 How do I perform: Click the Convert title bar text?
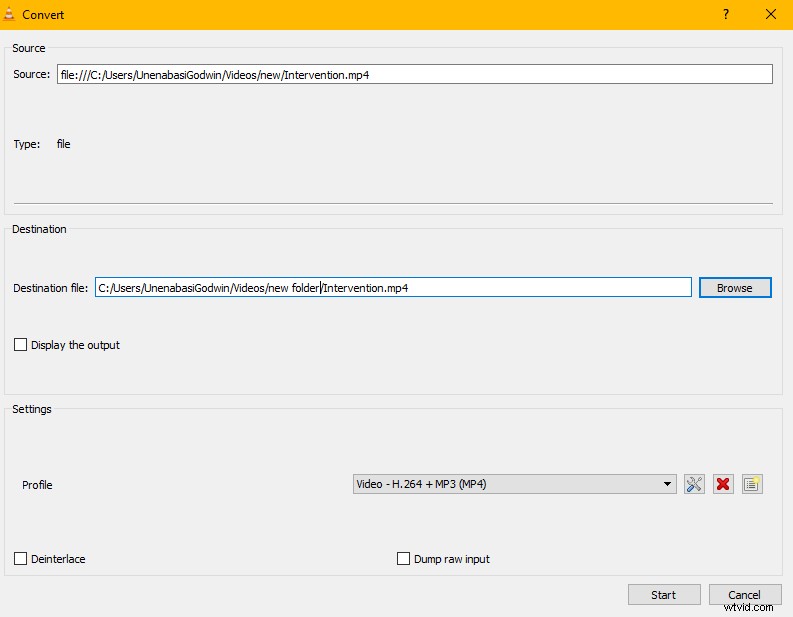pos(45,15)
